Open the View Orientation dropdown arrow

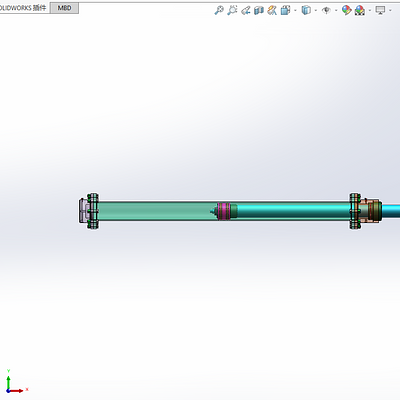(x=295, y=10)
